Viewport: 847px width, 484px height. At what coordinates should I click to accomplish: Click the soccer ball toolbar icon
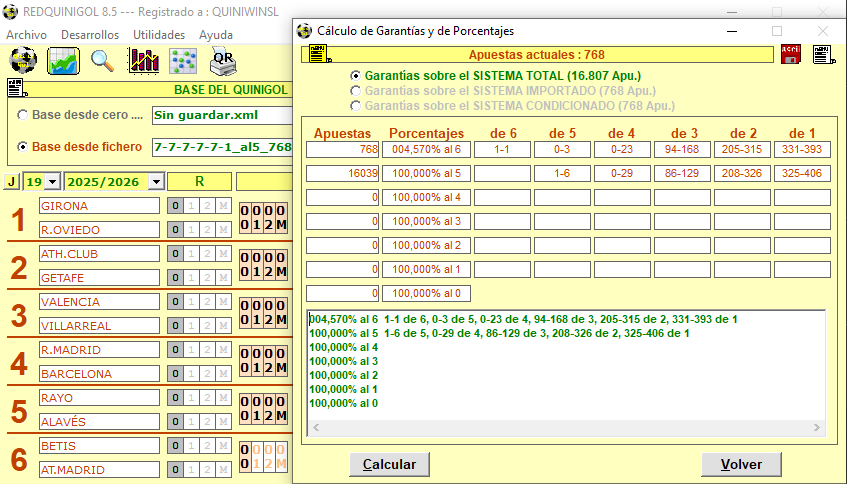pos(23,60)
